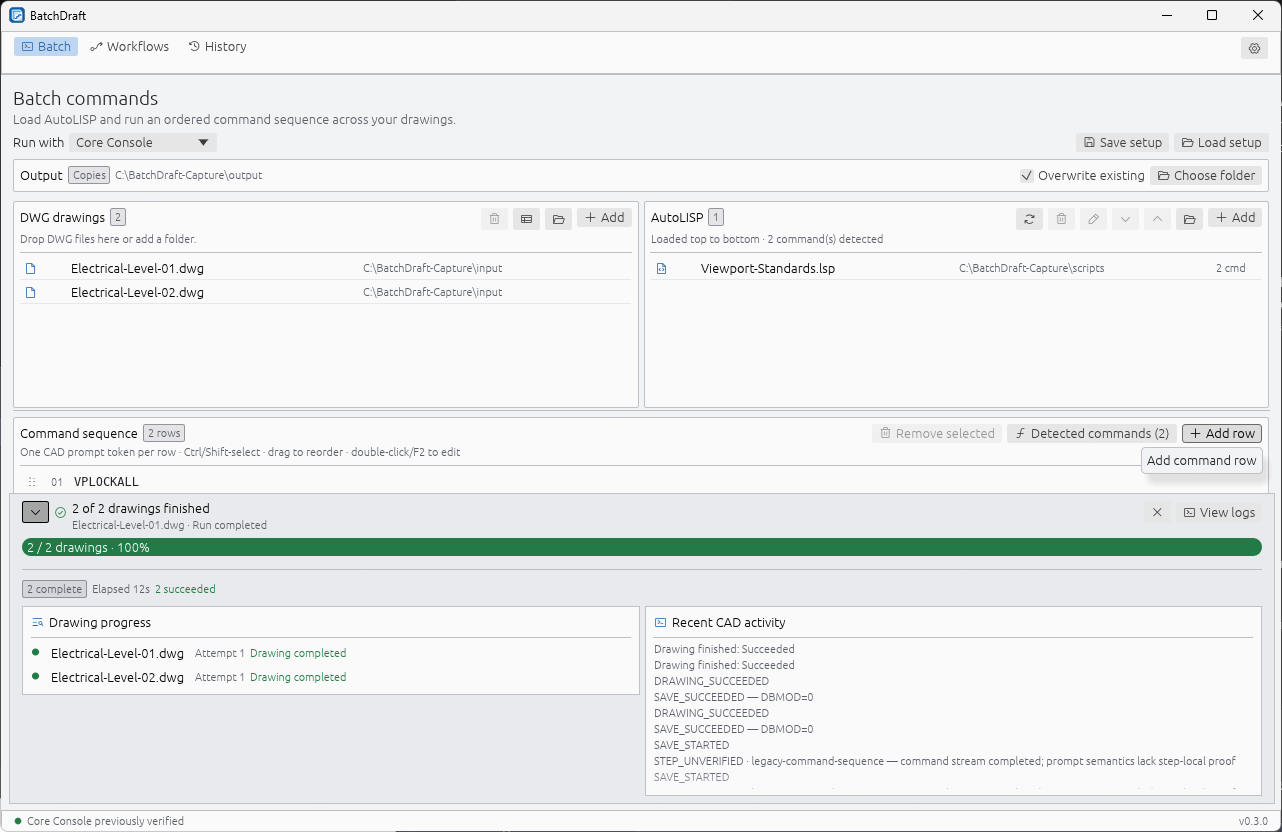Click the script icon beside Viewport-Standards.lsp
Image resolution: width=1282 pixels, height=832 pixels.
pos(661,269)
